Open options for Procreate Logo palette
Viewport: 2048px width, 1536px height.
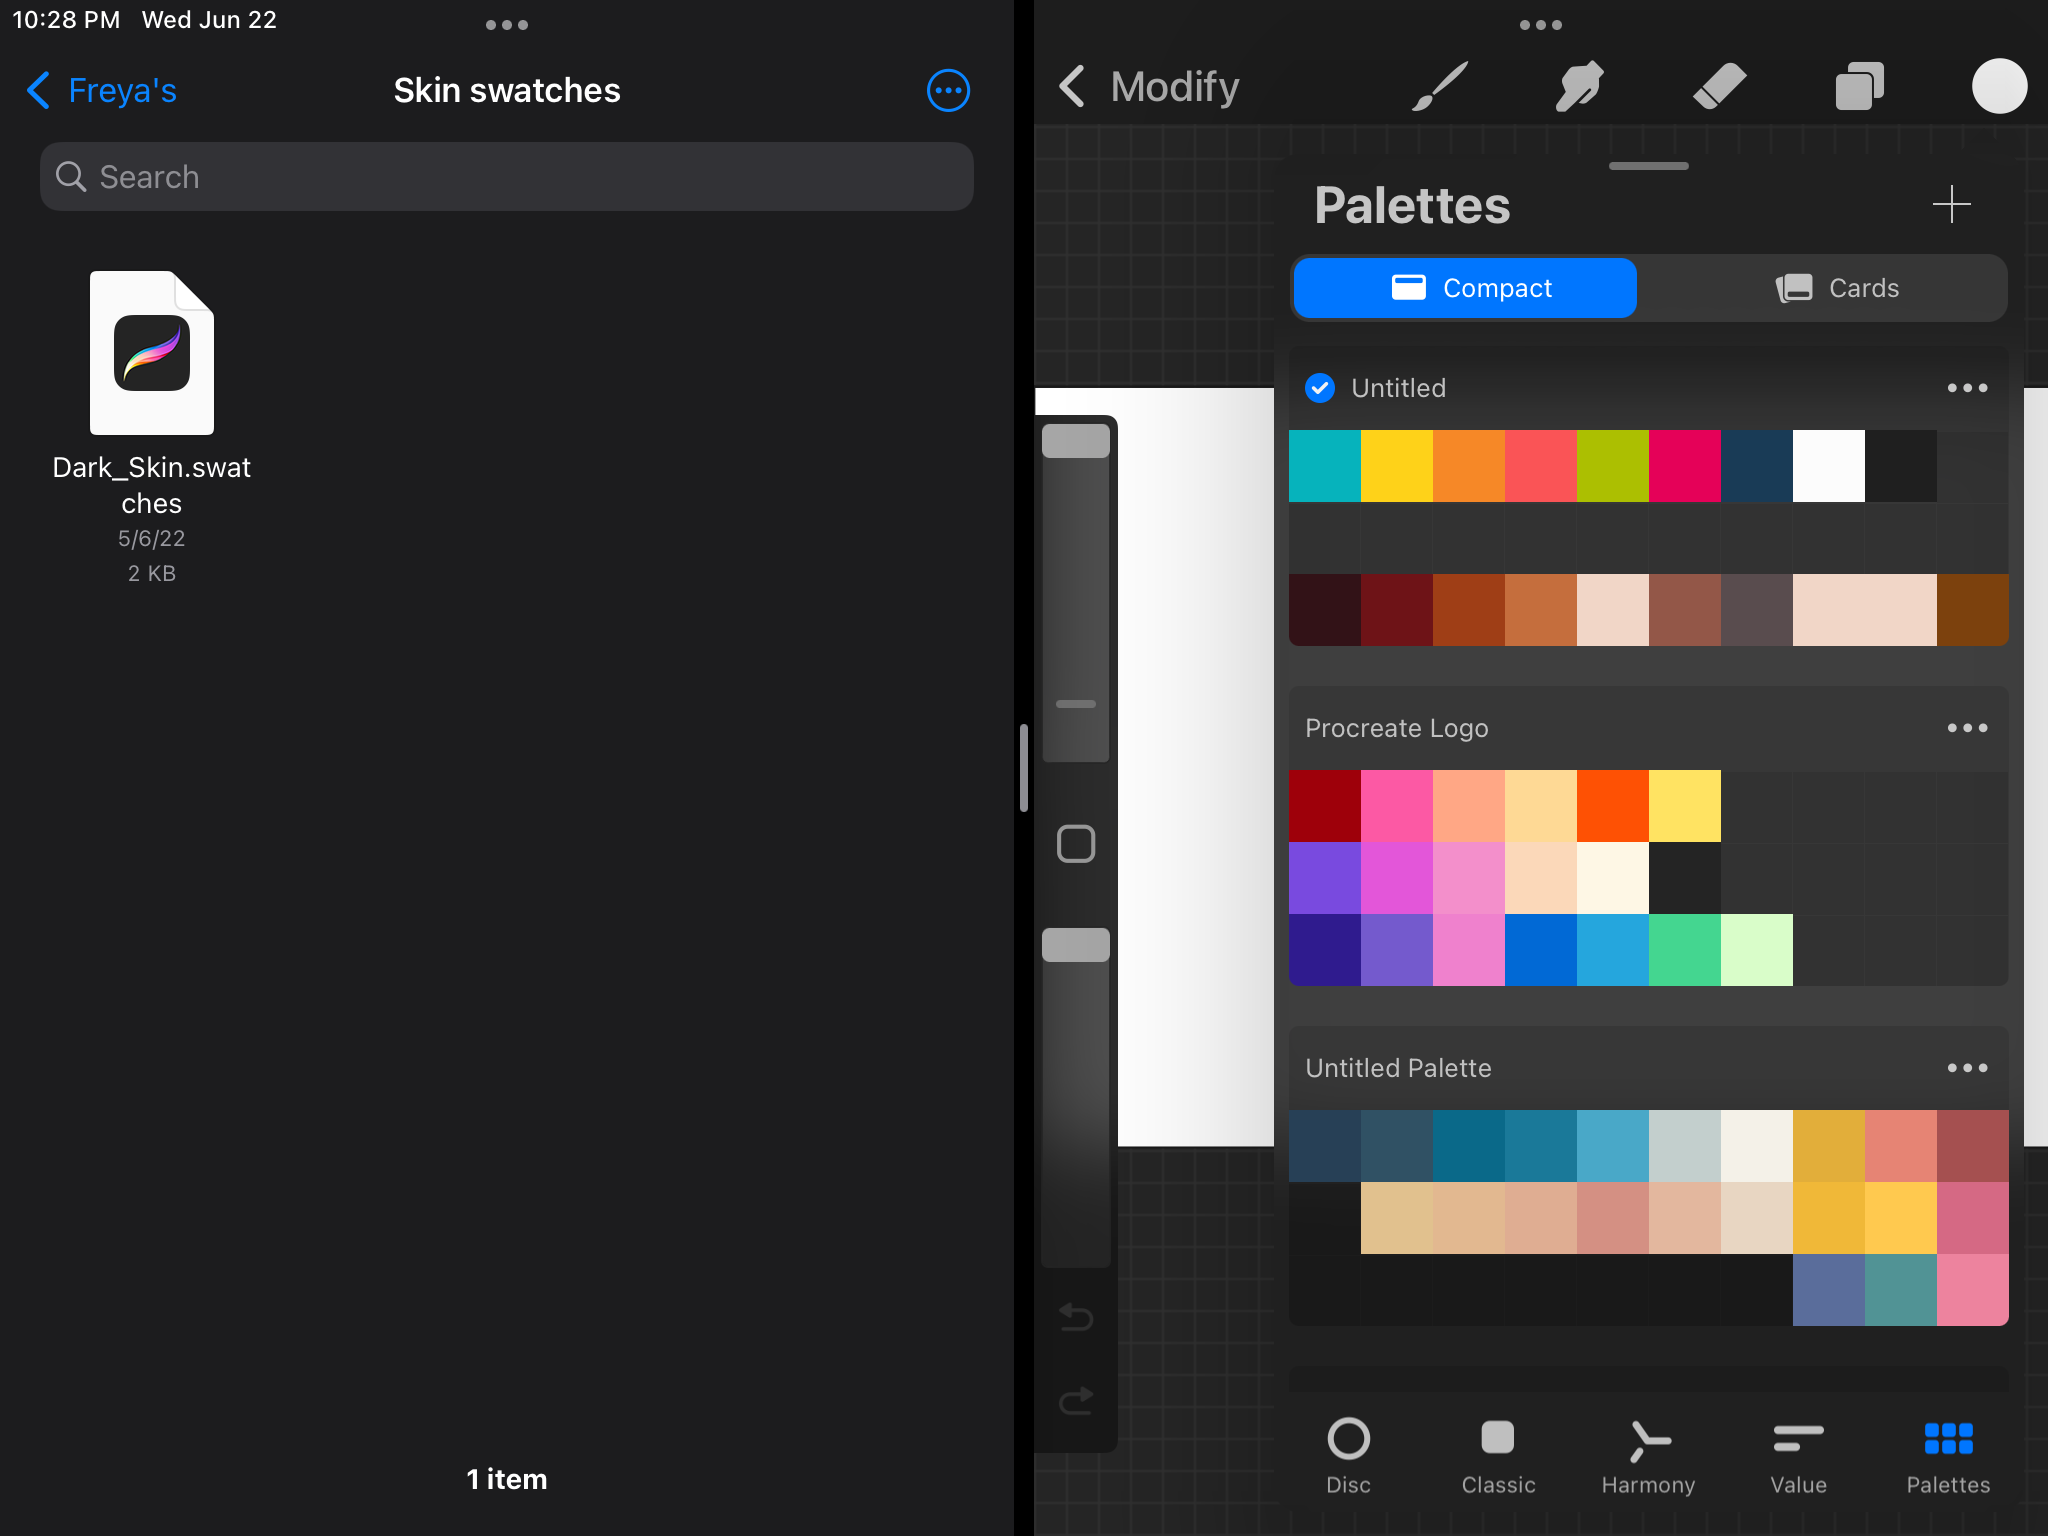[1966, 728]
